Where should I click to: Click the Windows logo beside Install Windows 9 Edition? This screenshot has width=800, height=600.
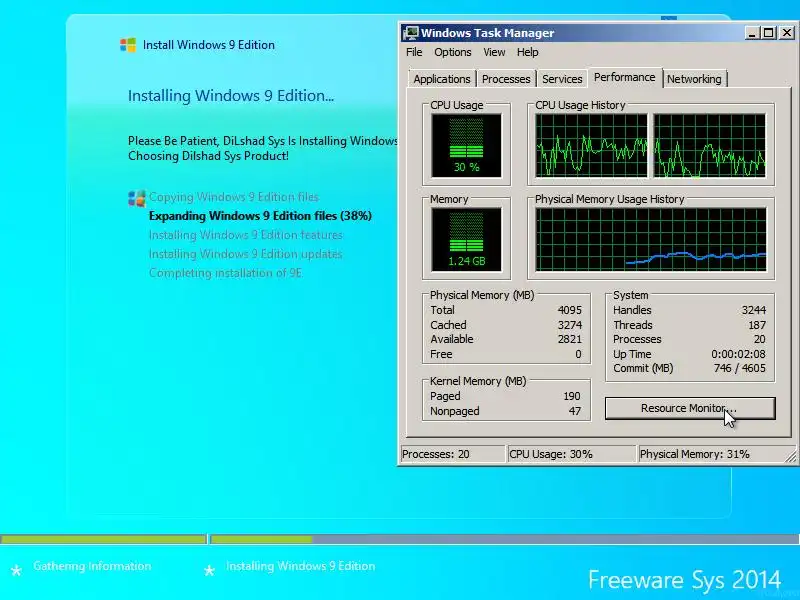[x=128, y=45]
